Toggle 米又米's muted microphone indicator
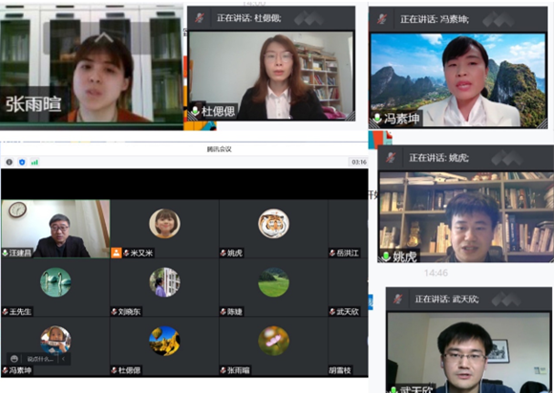The width and height of the screenshot is (554, 393). pos(126,253)
